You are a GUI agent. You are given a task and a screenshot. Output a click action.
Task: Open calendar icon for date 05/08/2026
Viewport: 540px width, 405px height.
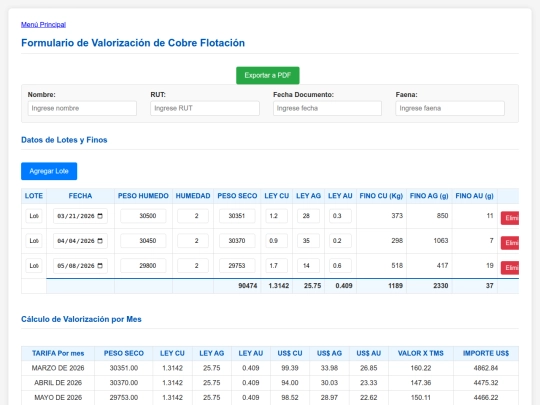100,266
